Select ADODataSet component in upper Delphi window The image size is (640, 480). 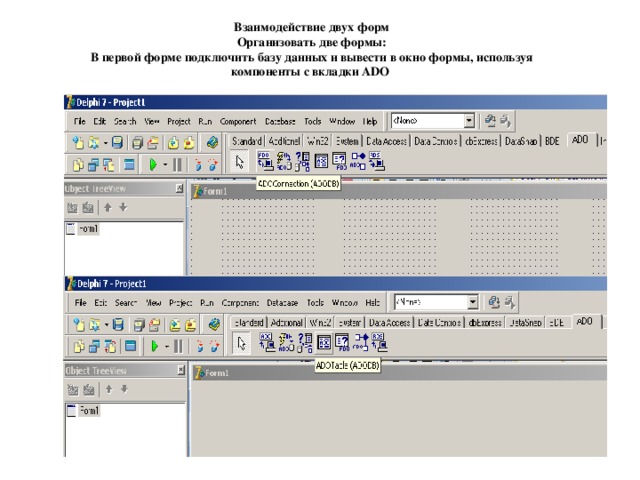[302, 161]
